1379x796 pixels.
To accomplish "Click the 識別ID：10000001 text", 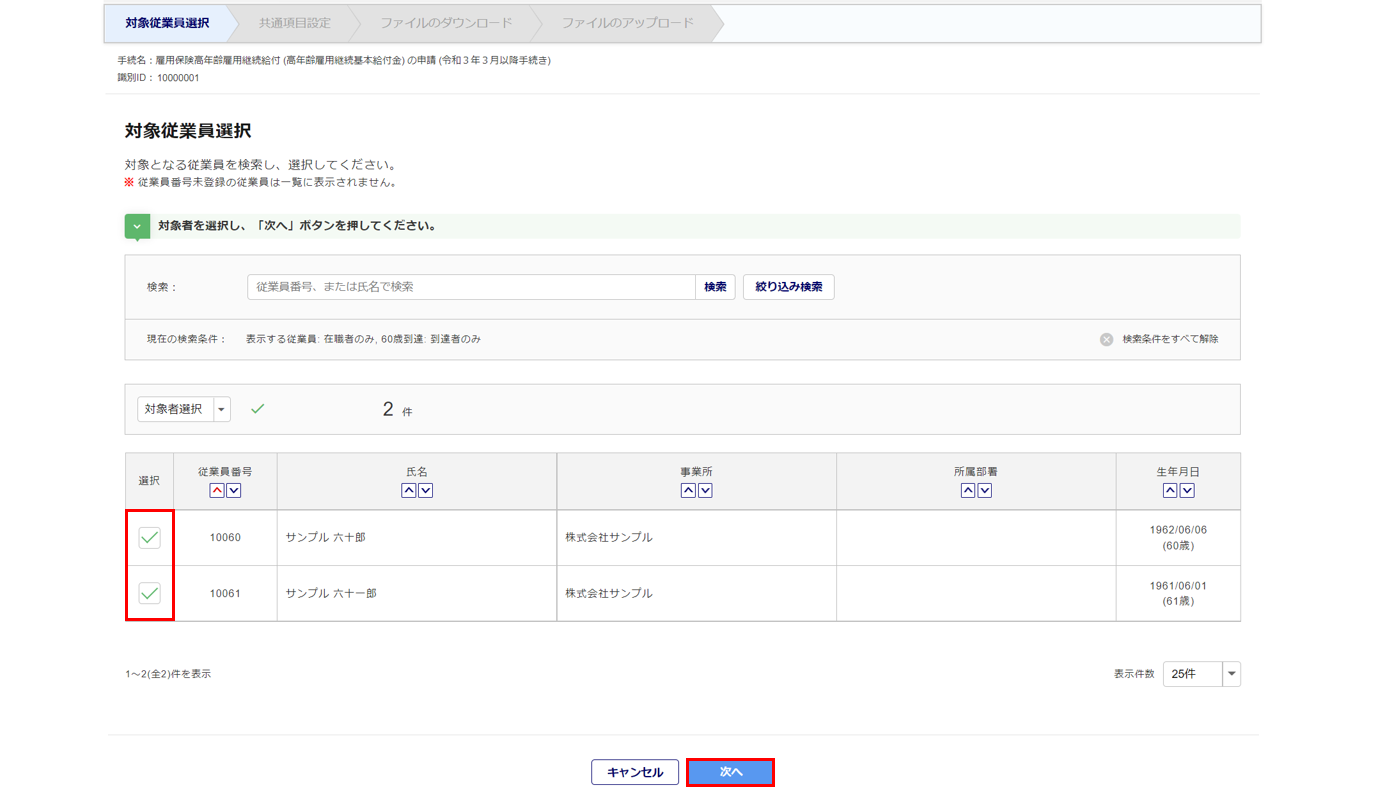I will click(158, 77).
